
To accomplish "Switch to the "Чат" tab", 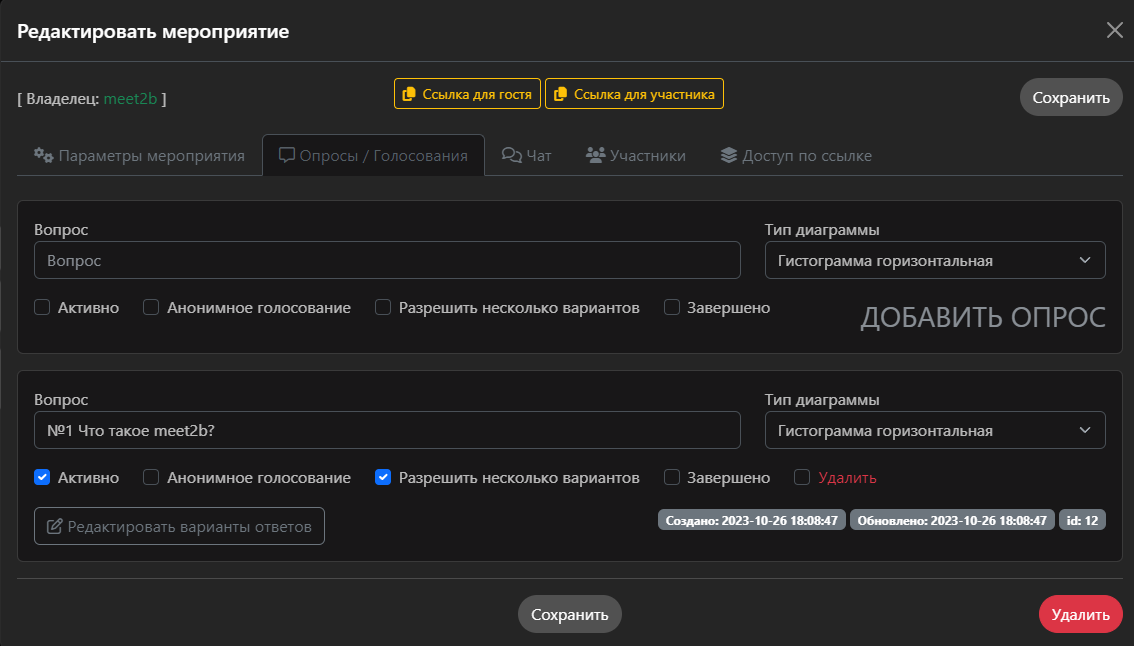I will [x=527, y=155].
